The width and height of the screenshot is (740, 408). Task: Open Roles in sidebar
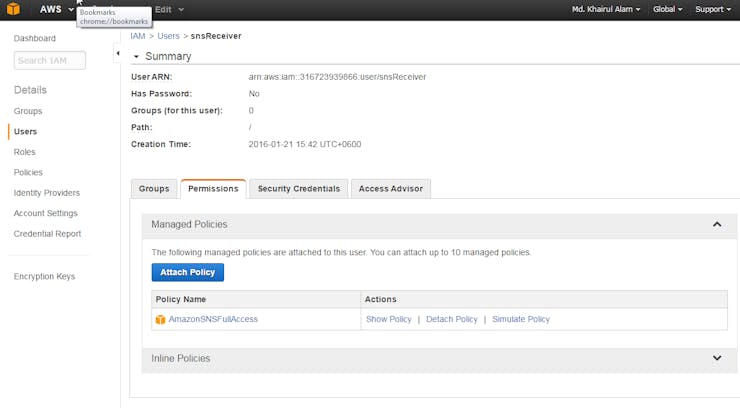click(25, 152)
